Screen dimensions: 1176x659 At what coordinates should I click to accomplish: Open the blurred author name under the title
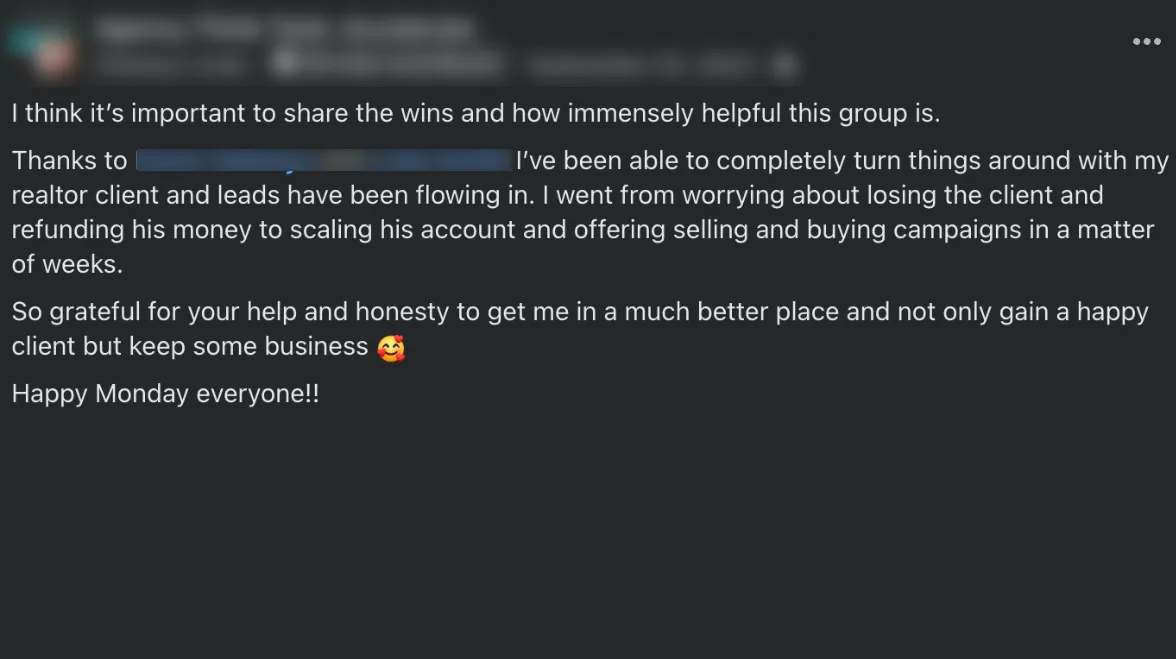(171, 66)
